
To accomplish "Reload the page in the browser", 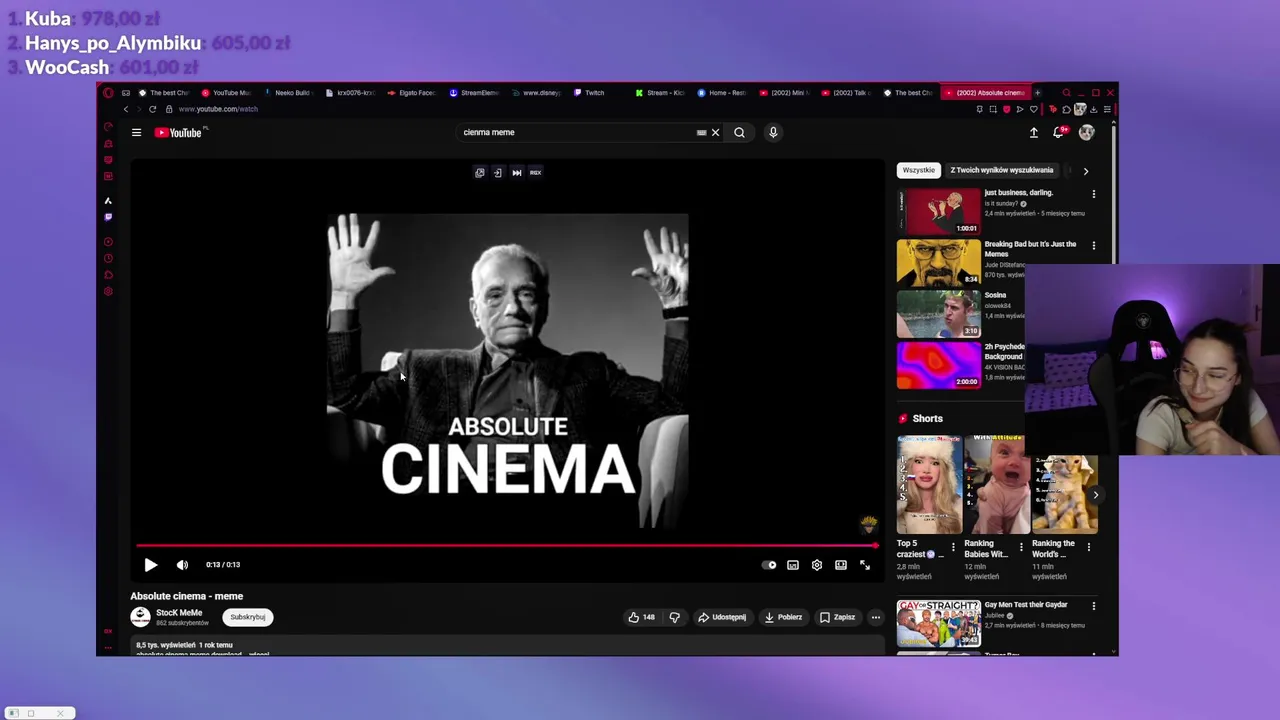I will (152, 109).
